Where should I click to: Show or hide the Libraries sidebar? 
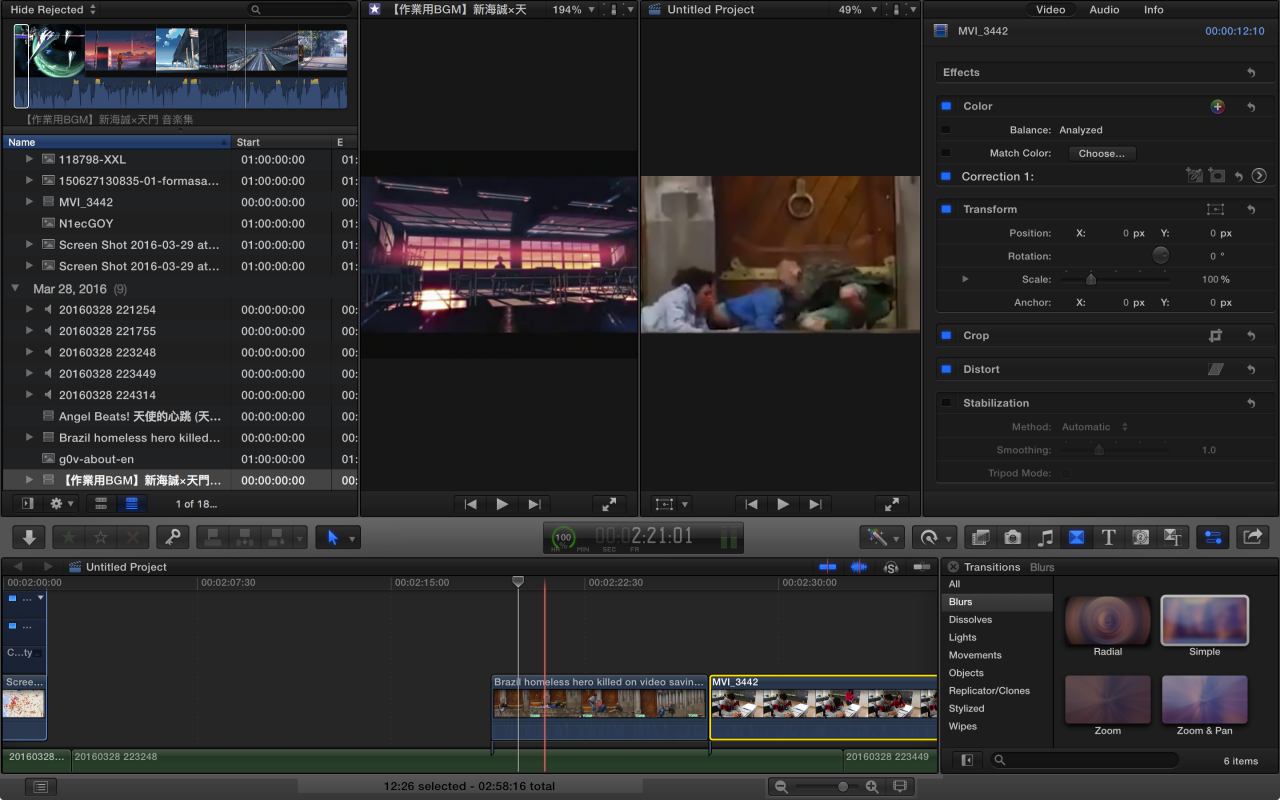click(27, 504)
